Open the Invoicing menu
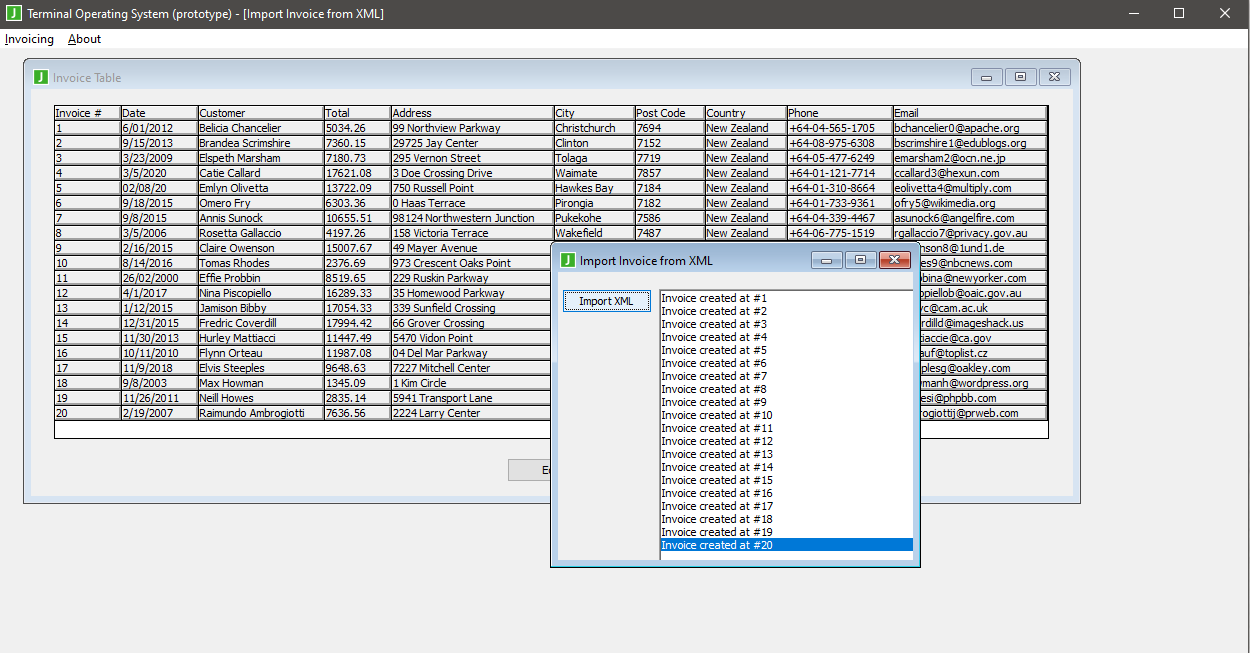 pos(29,39)
